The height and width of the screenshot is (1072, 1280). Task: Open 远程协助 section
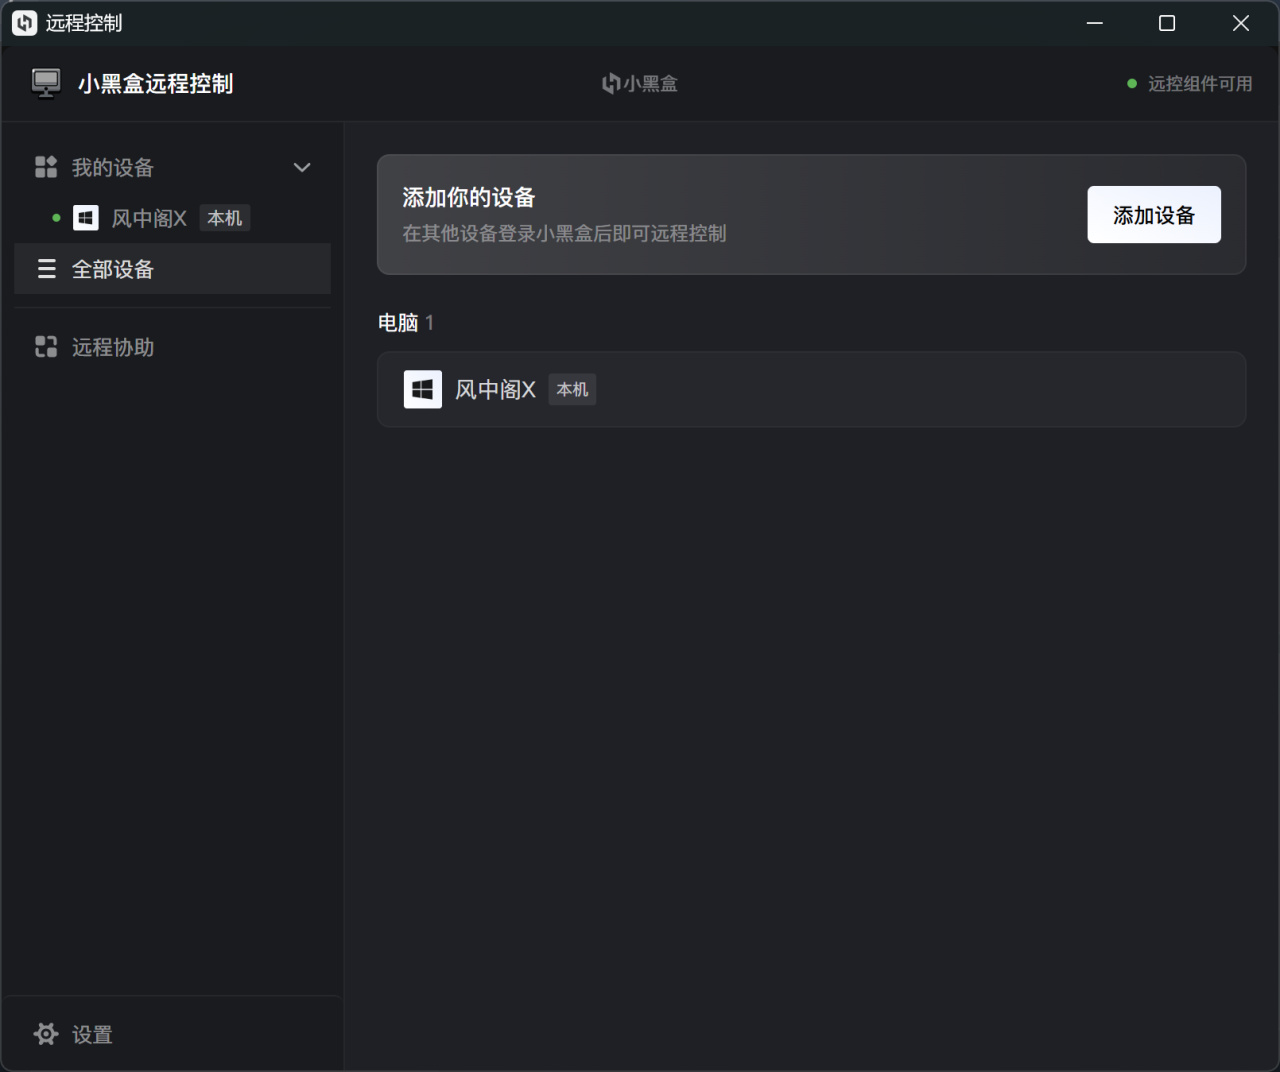pyautogui.click(x=172, y=347)
